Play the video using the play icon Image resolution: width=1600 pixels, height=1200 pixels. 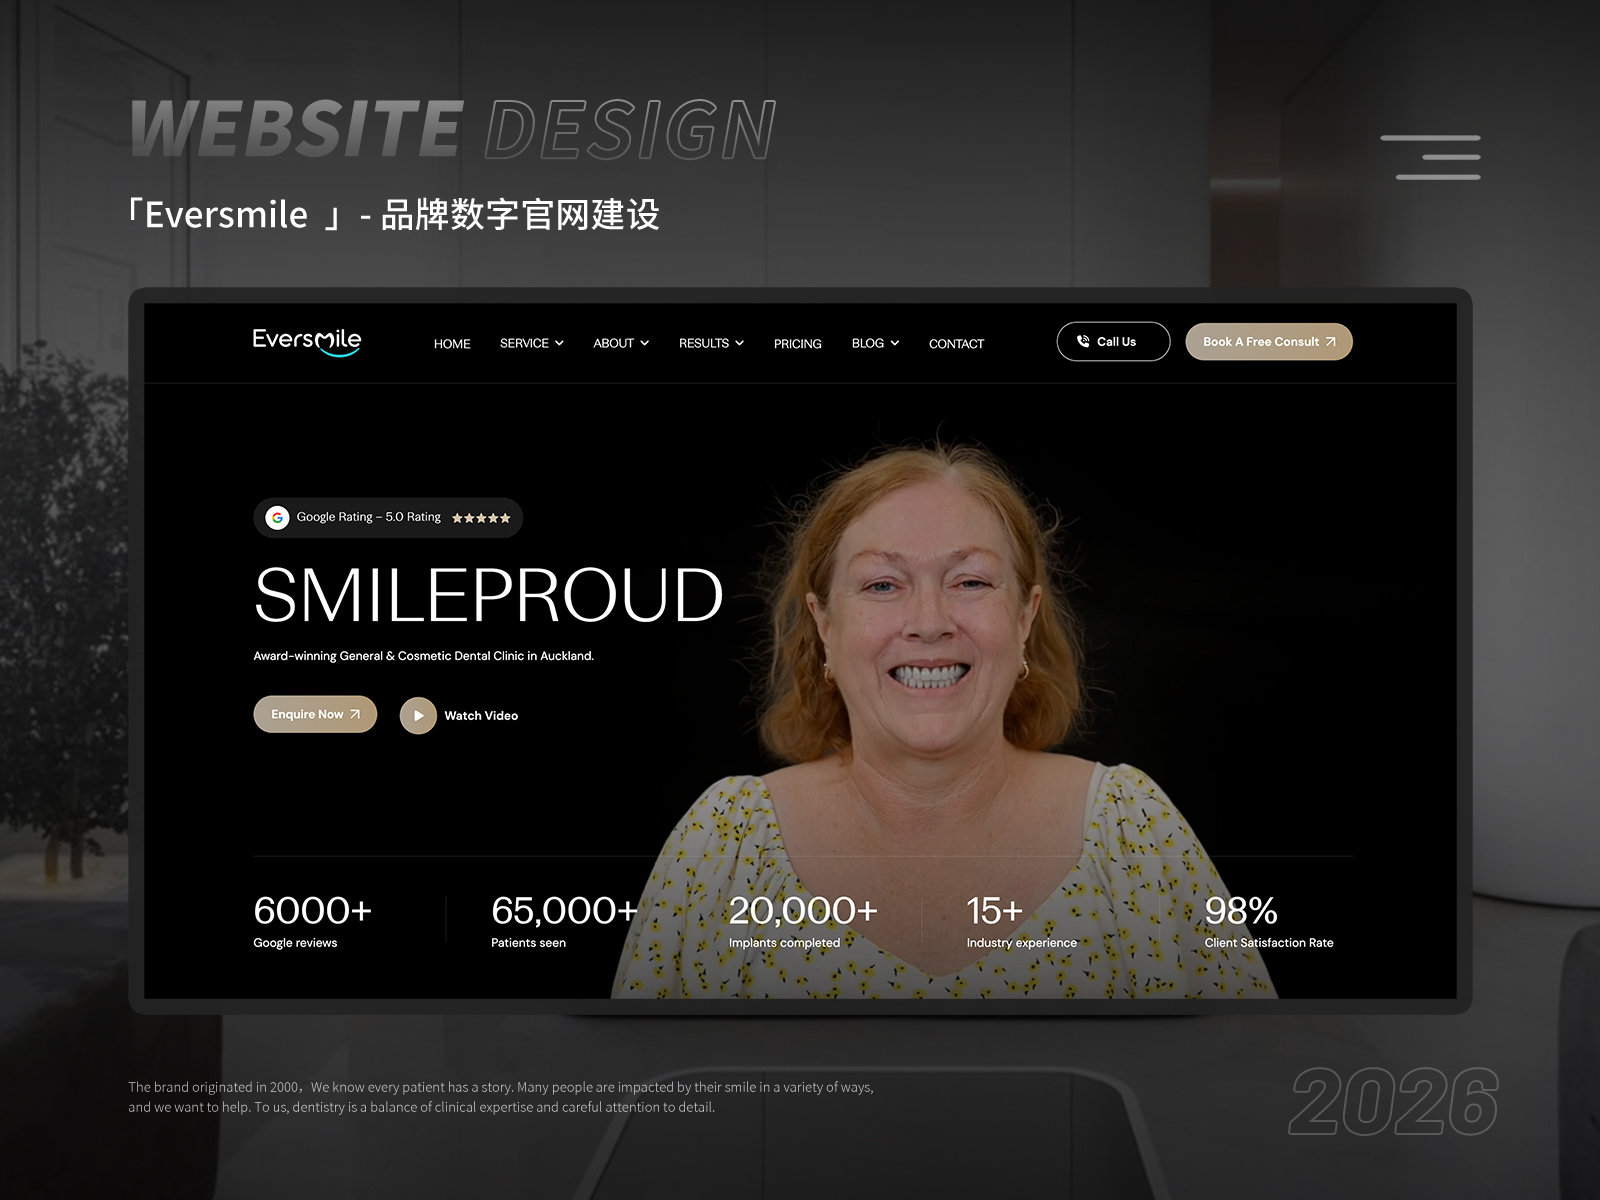(418, 715)
